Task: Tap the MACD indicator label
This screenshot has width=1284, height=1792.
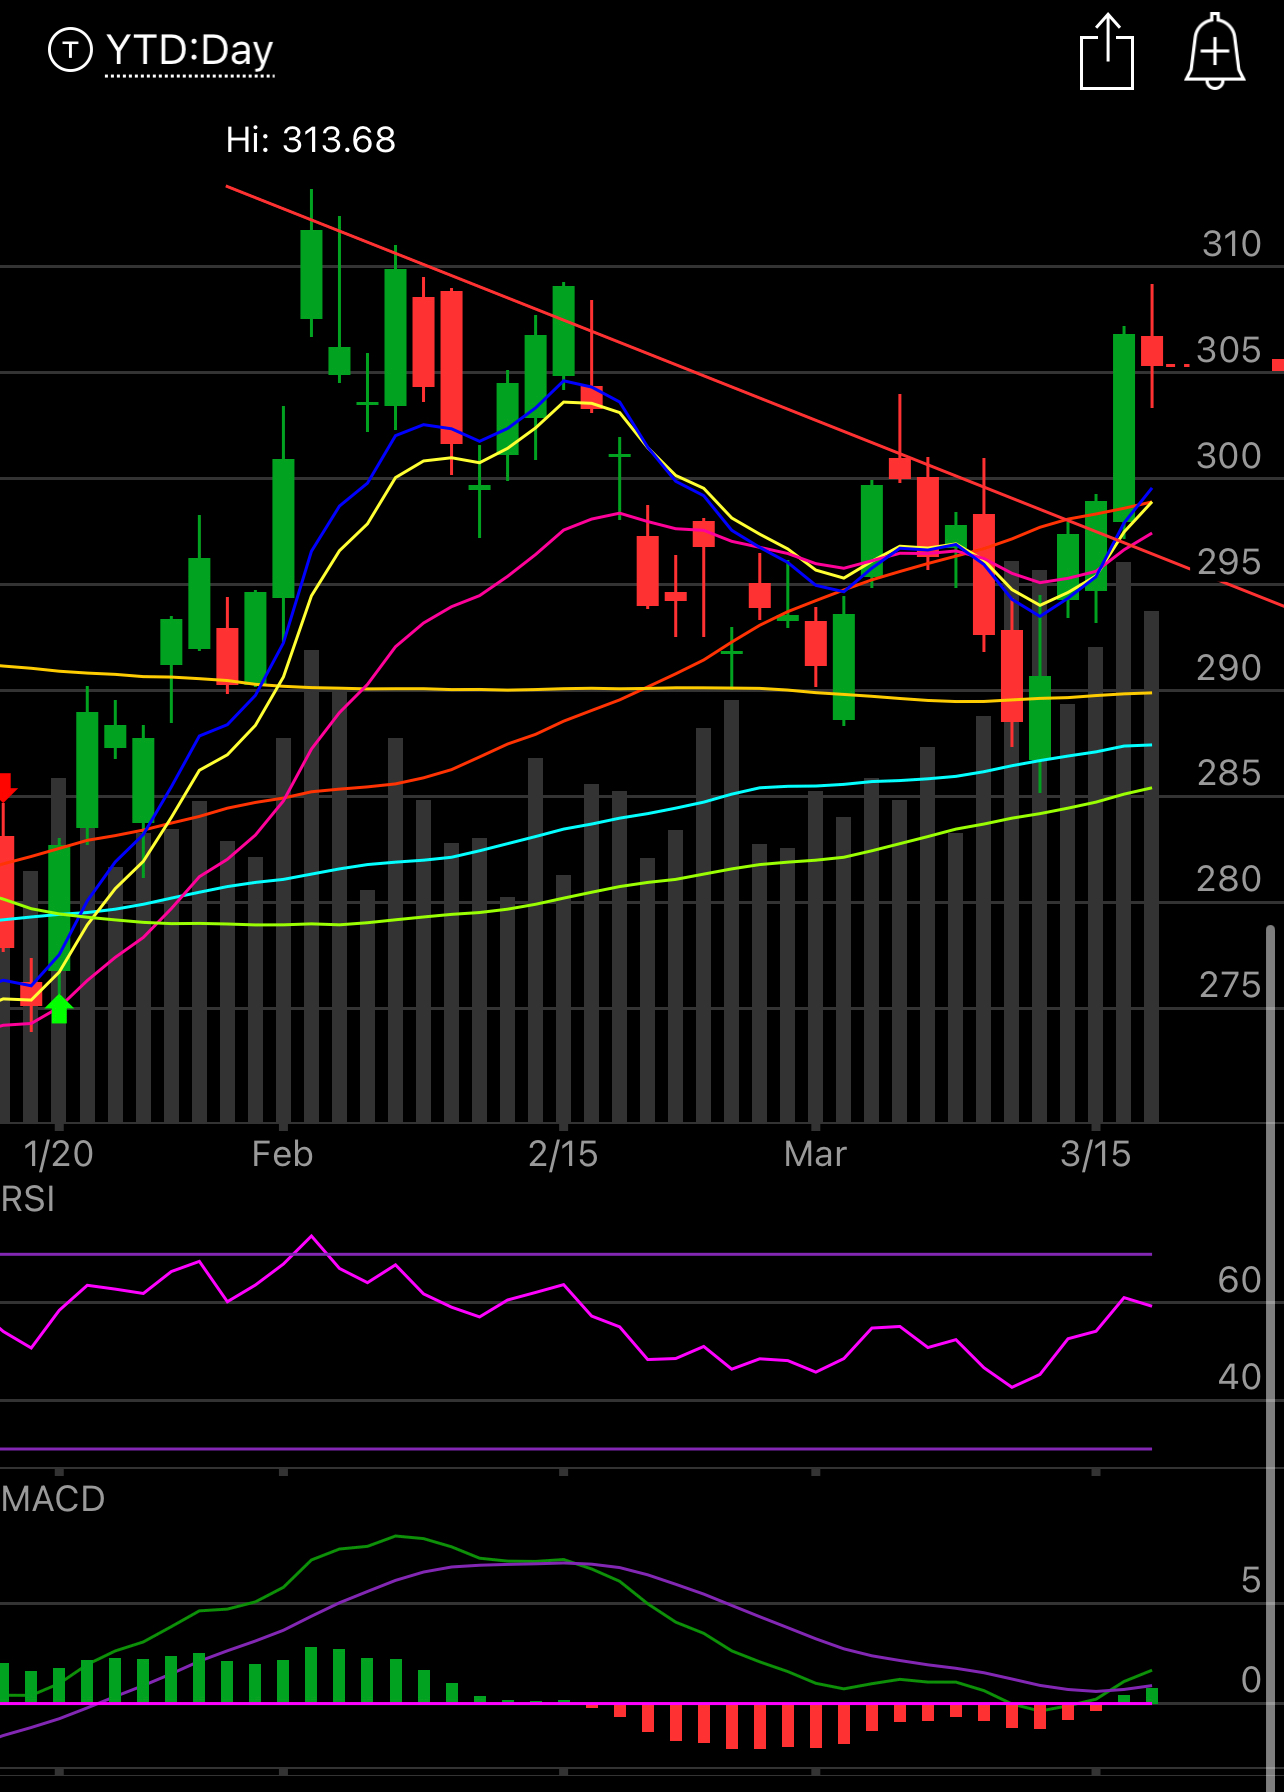Action: point(53,1498)
